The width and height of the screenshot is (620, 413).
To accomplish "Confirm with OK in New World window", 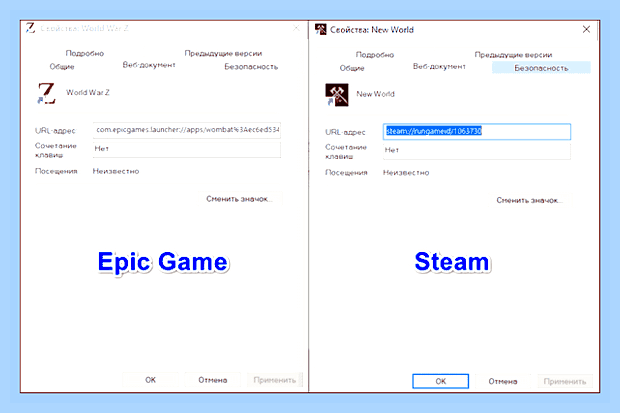I will (440, 381).
